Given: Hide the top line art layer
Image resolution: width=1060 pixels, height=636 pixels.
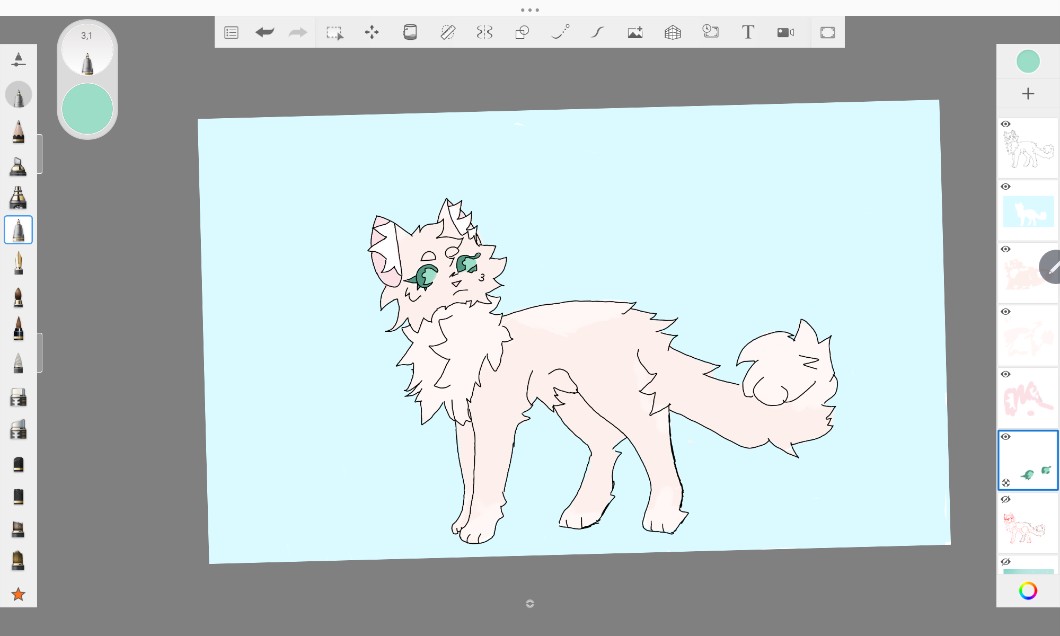Looking at the screenshot, I should 1006,124.
